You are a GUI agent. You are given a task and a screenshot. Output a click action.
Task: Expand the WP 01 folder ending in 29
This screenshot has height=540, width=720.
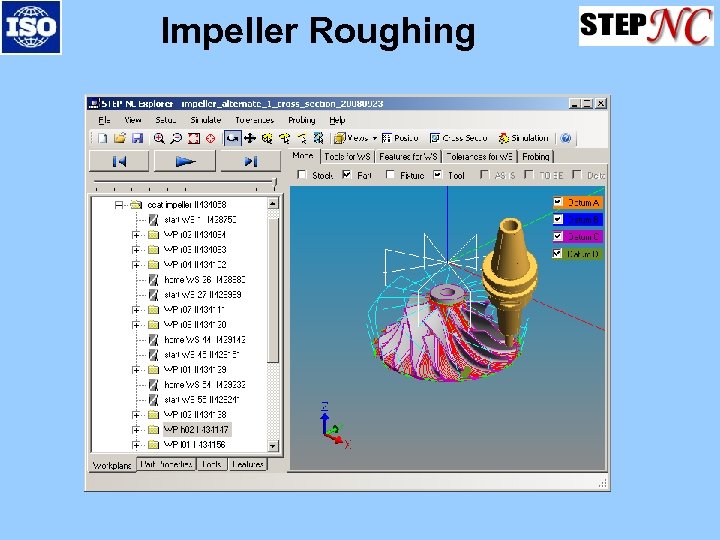pyautogui.click(x=136, y=370)
